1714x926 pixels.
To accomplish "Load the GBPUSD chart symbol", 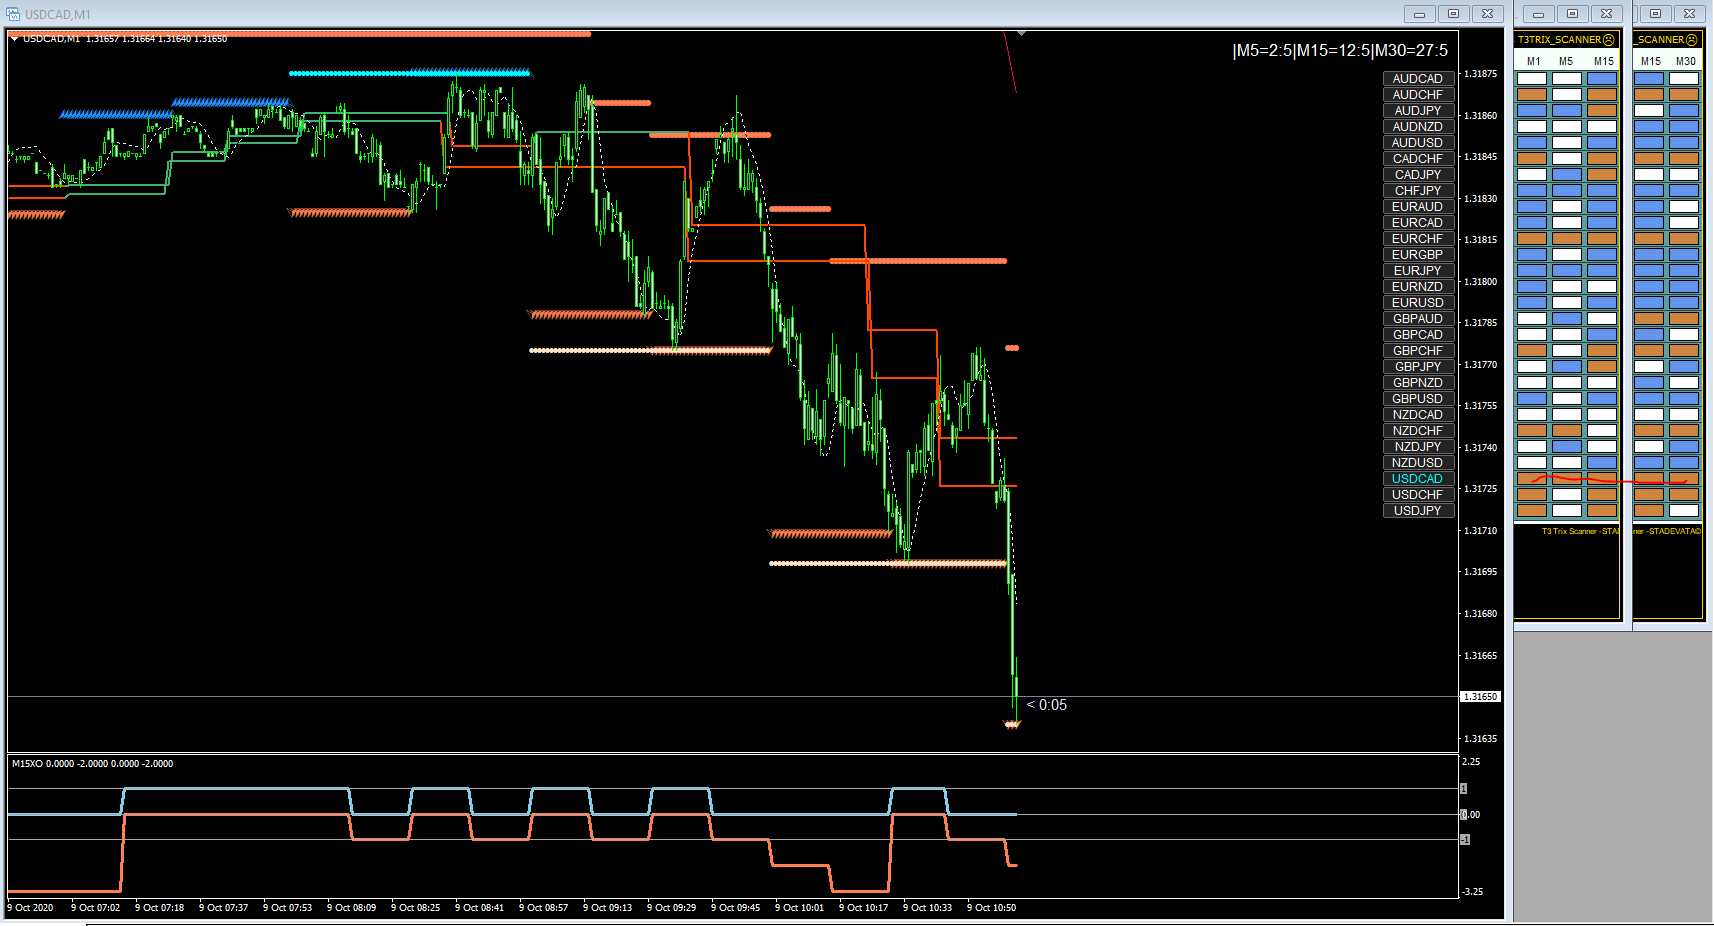I will coord(1418,399).
